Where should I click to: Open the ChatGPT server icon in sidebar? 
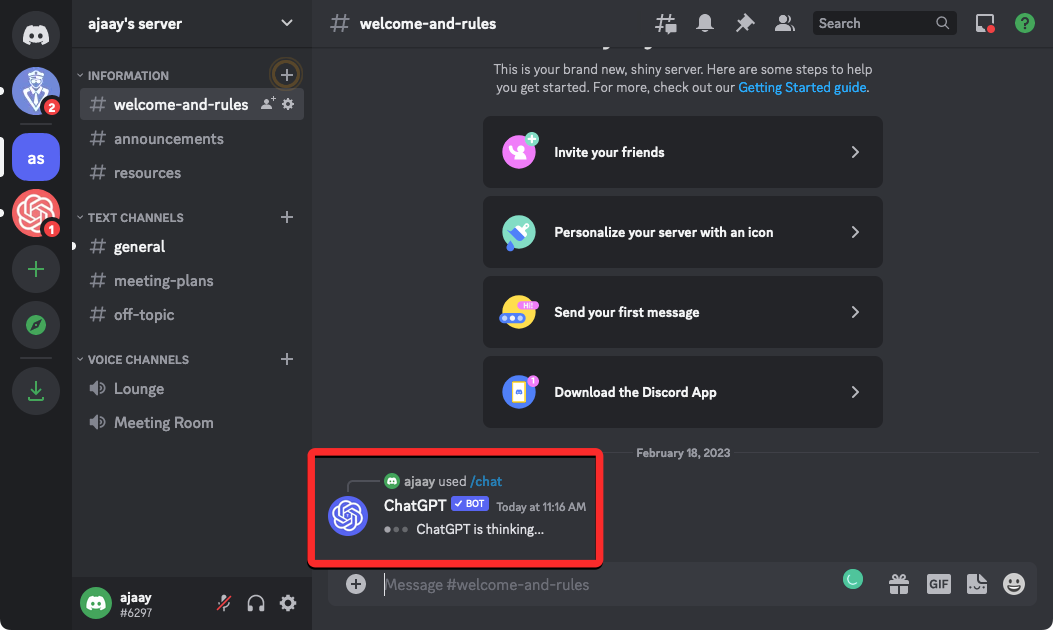coord(36,213)
